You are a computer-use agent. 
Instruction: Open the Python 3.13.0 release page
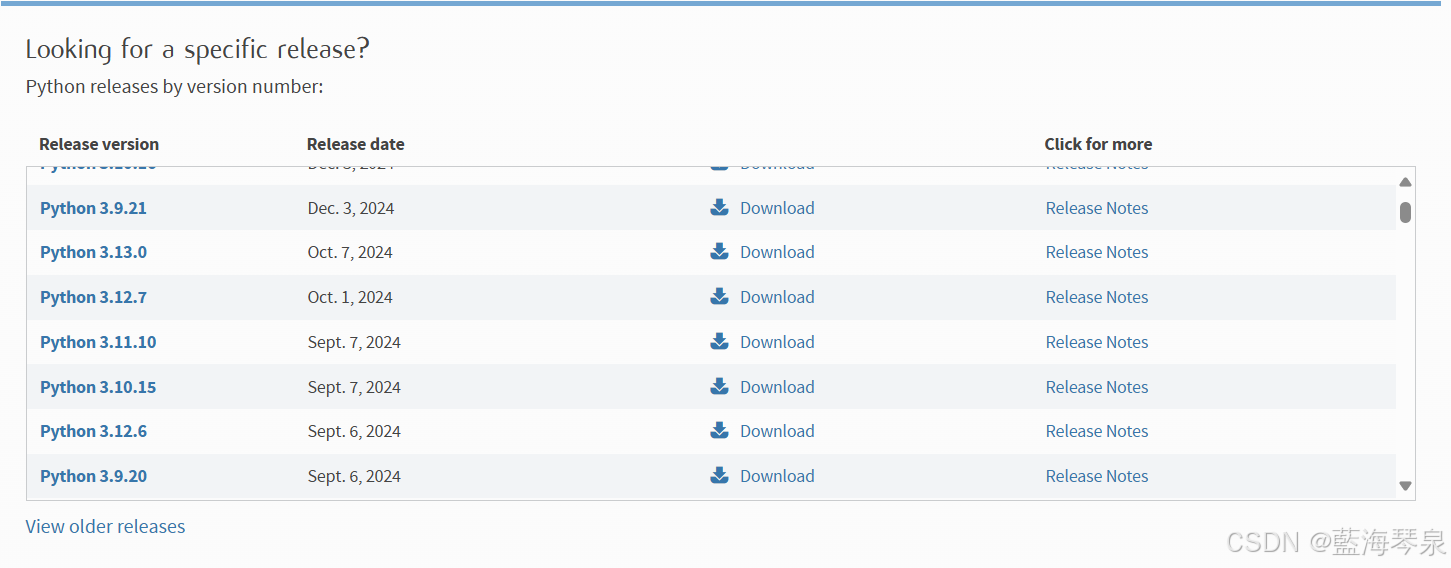tap(93, 252)
